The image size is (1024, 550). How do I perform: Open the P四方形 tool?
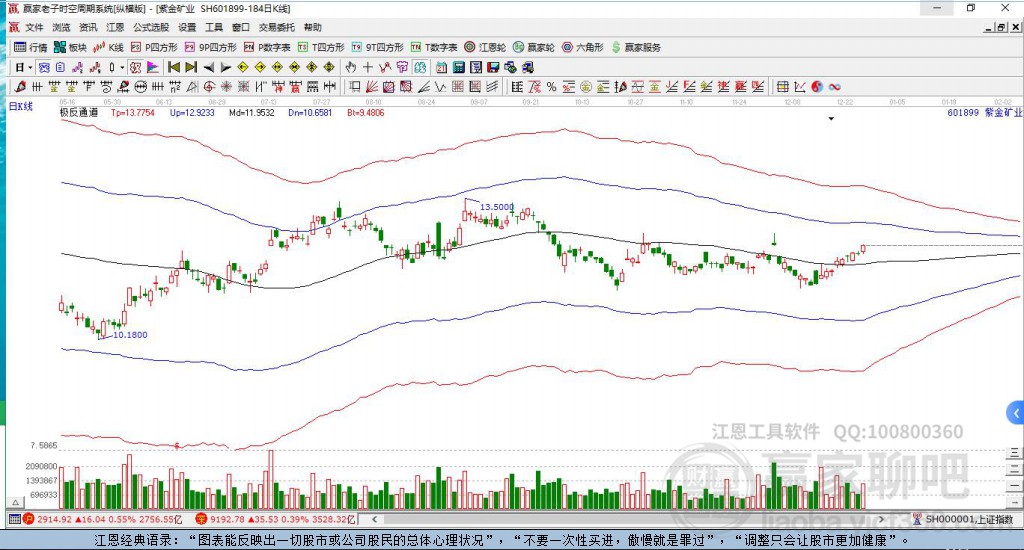coord(154,47)
